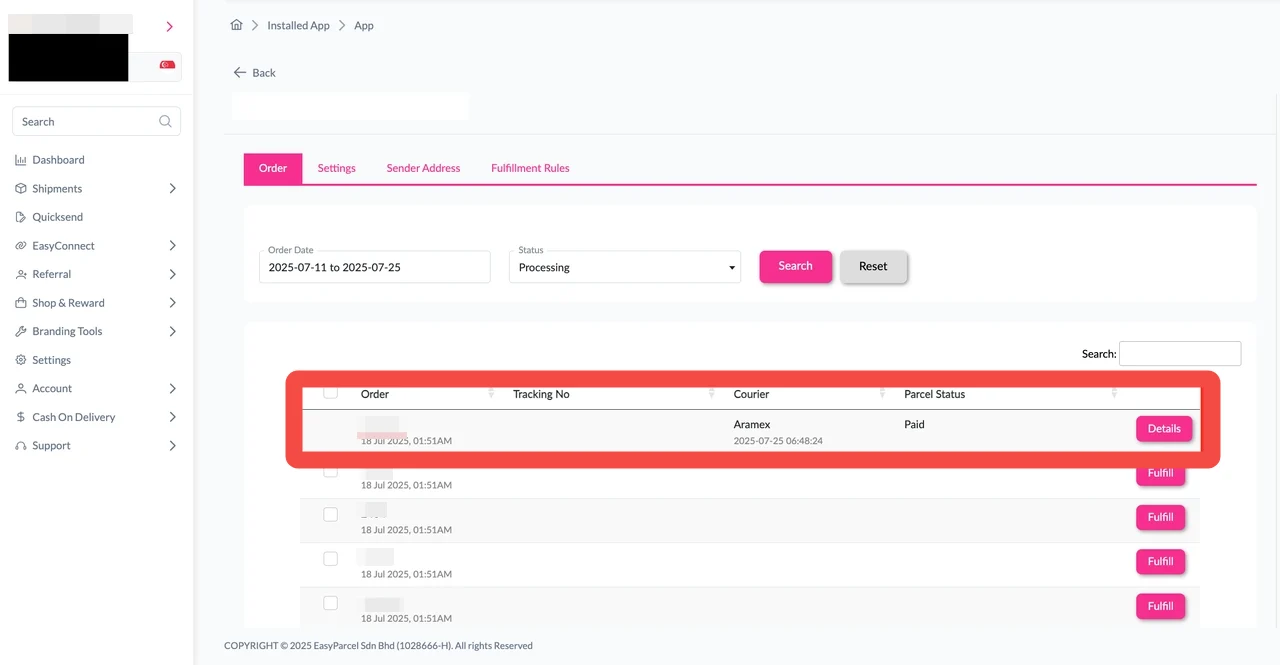Tick the checkbox on the Aramex order row
1280x665 pixels.
point(331,424)
